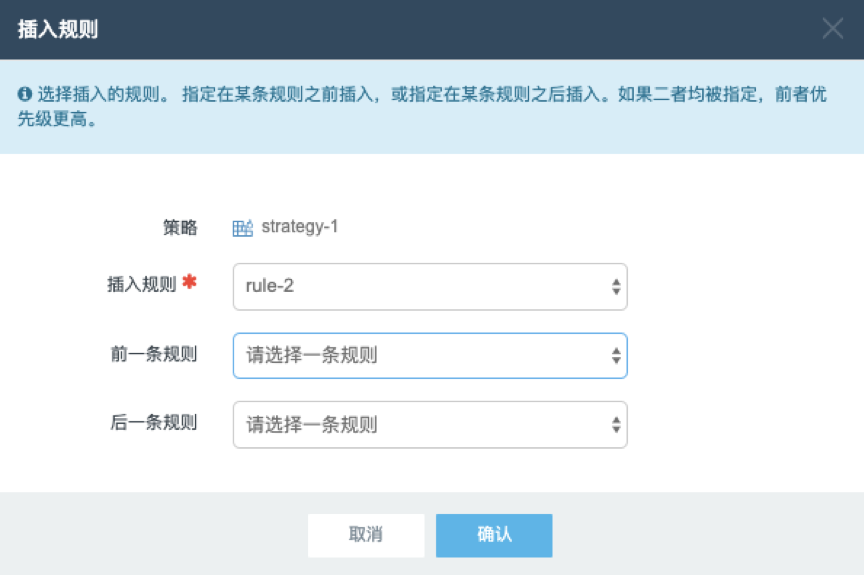
Task: Click the blue info icon in banner
Action: [25, 94]
